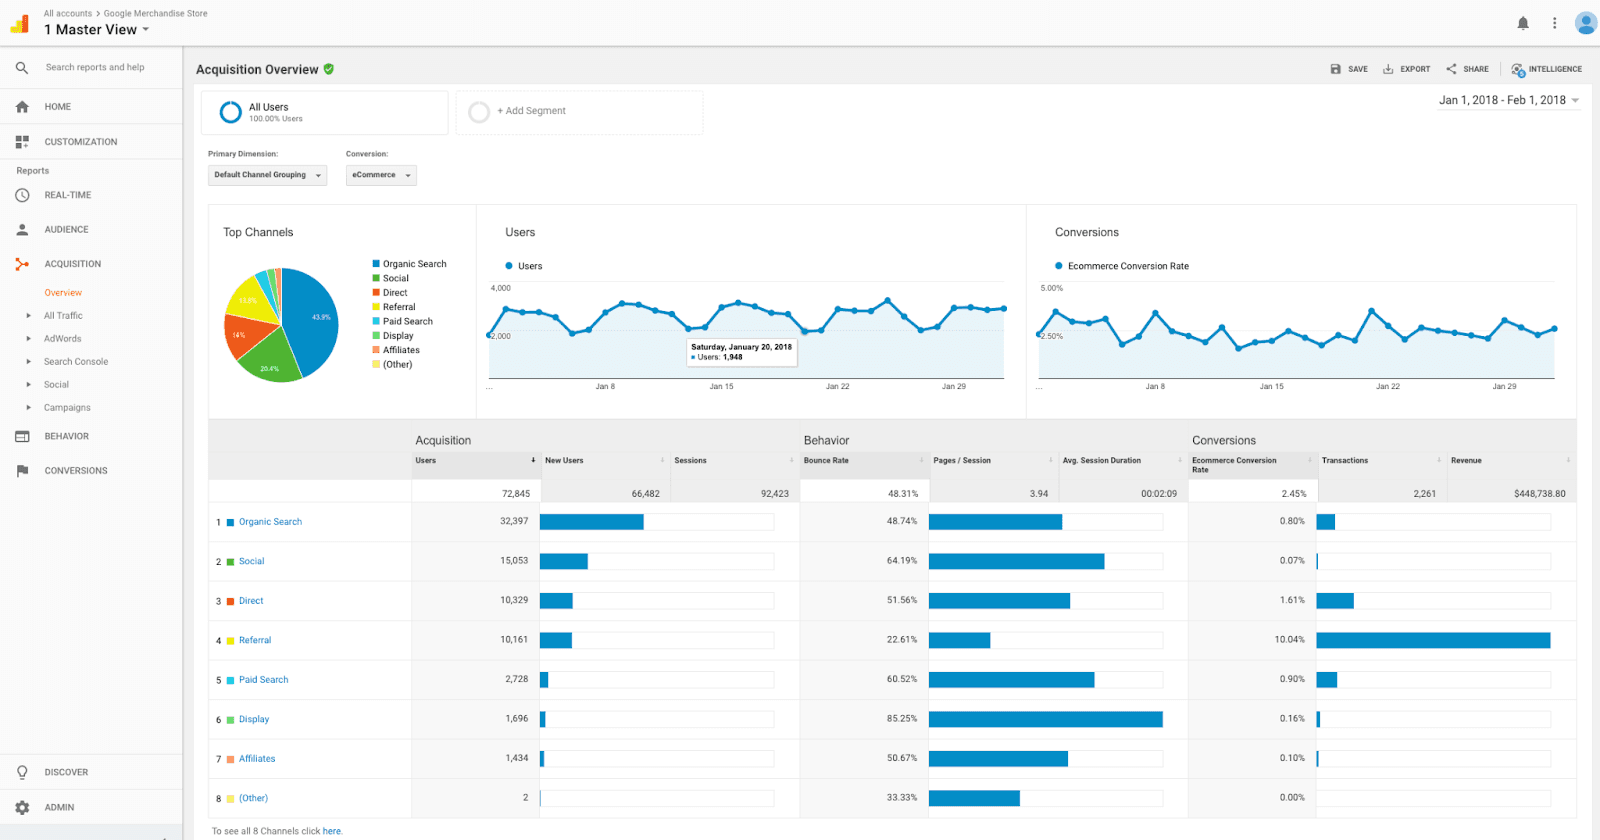The height and width of the screenshot is (840, 1600).
Task: Click the empty Add Segment circle
Action: [x=479, y=112]
